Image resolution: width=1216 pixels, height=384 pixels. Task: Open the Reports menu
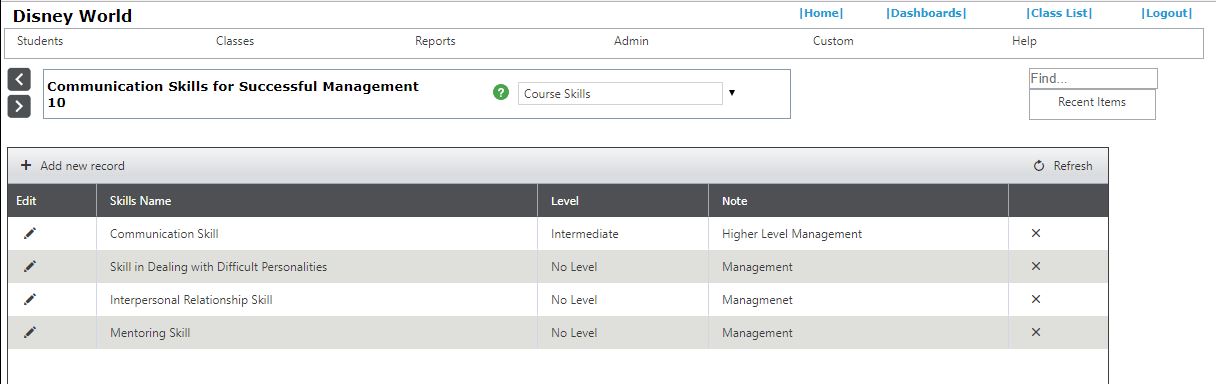[435, 41]
